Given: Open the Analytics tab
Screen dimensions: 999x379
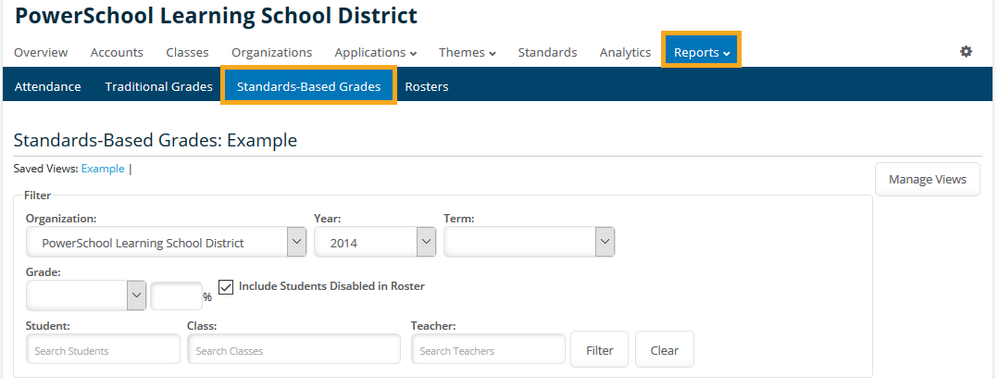Looking at the screenshot, I should [x=625, y=53].
